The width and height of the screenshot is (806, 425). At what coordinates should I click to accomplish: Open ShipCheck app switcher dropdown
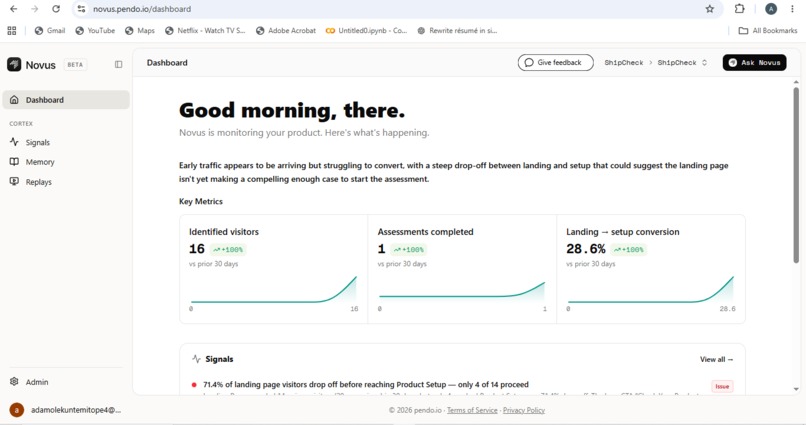tap(683, 63)
